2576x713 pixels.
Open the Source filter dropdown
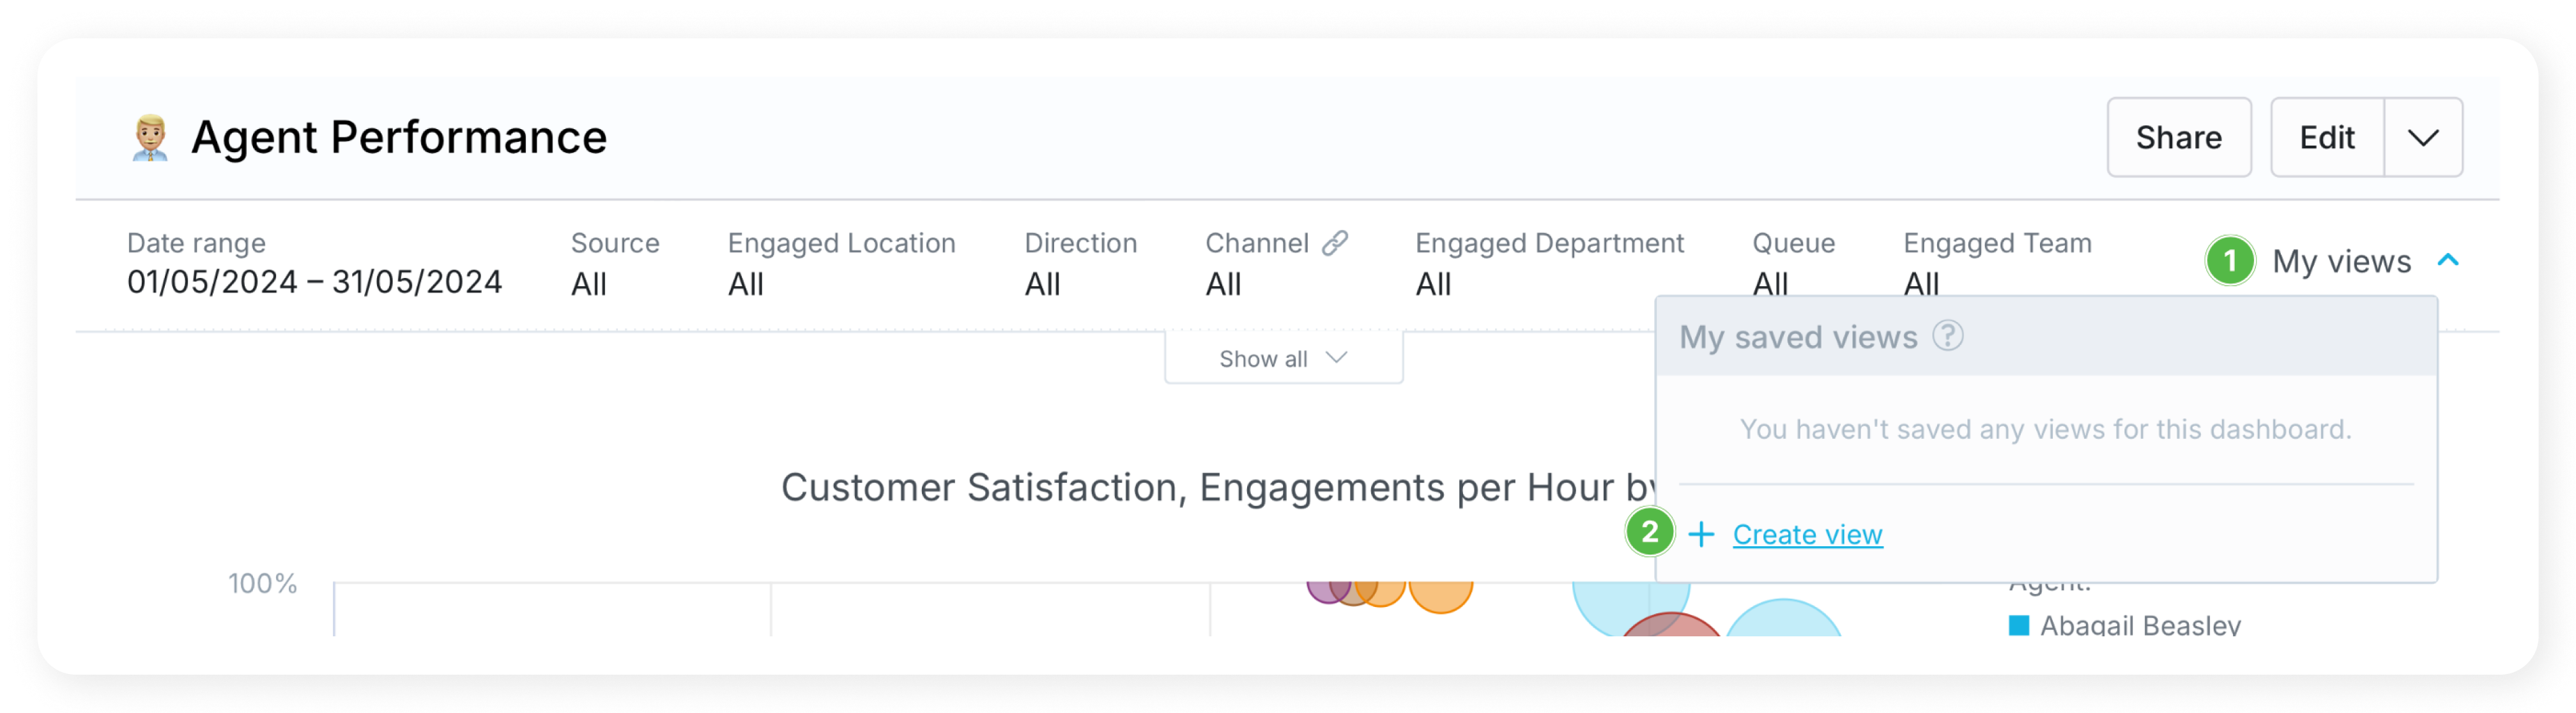614,264
